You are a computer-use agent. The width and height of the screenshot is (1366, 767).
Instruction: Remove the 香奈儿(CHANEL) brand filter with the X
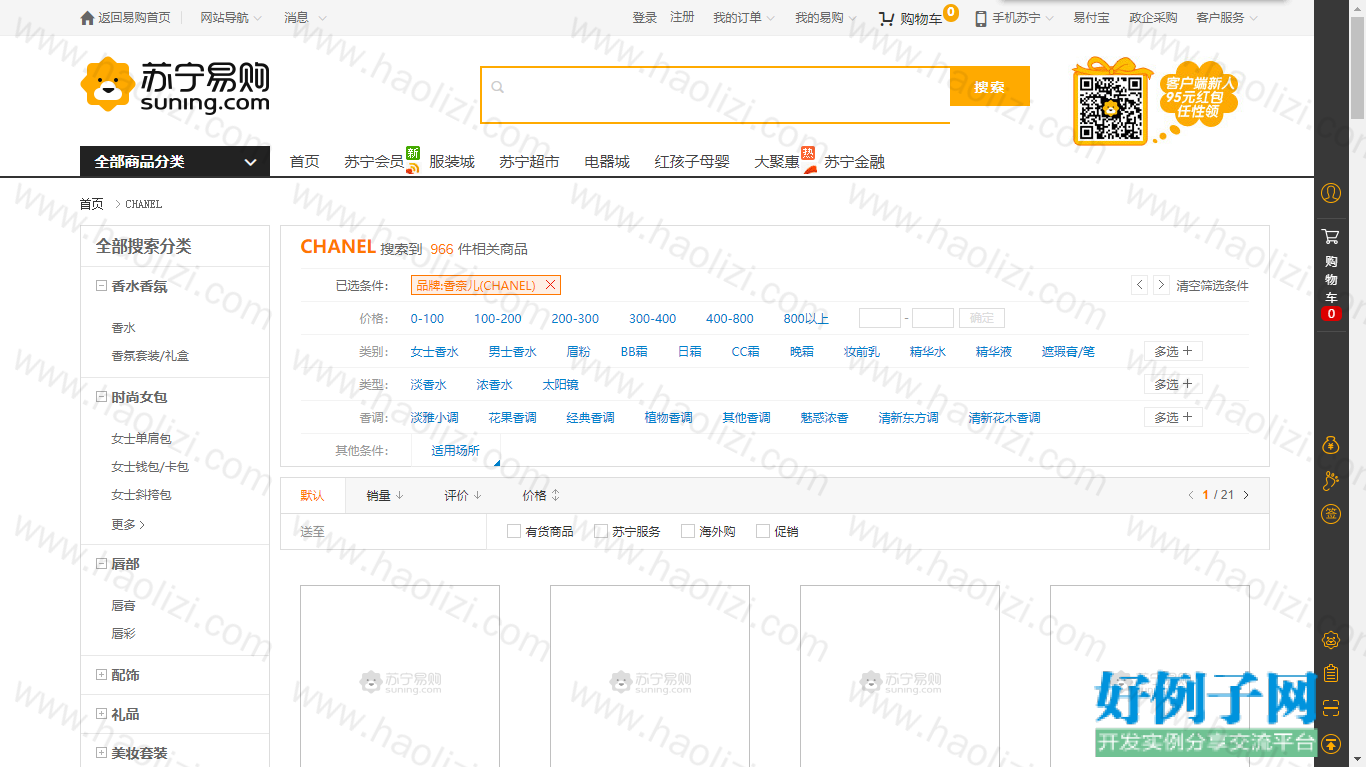pos(550,285)
